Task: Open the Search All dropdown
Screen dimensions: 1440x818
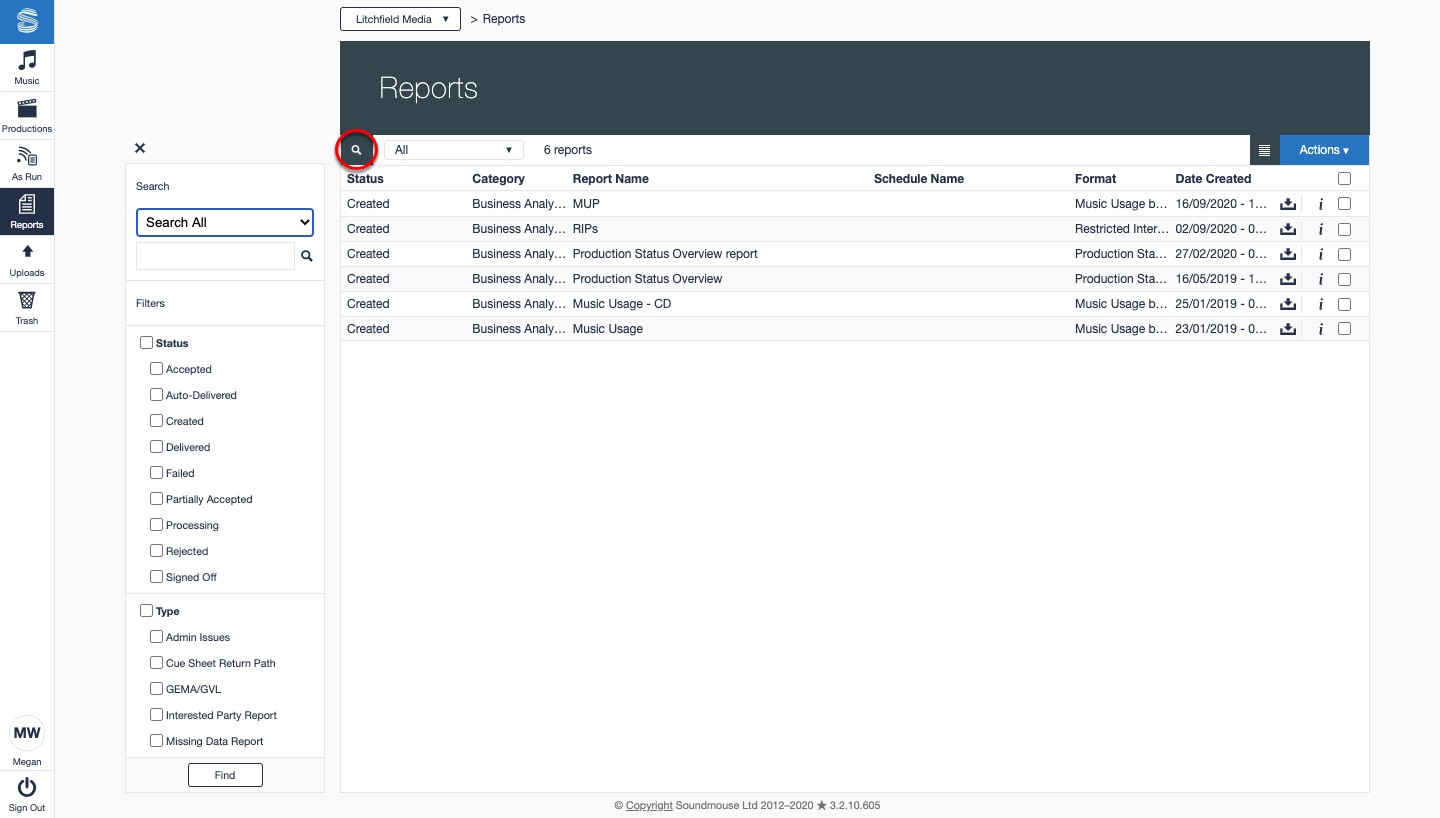Action: [225, 222]
